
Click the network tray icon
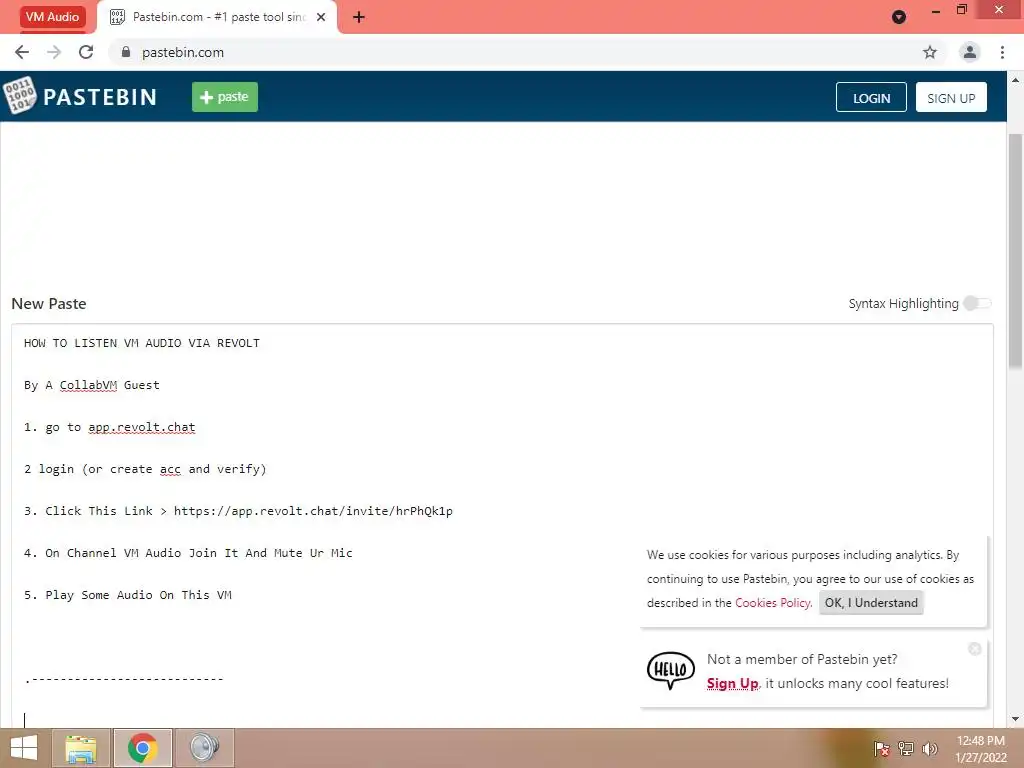point(906,749)
